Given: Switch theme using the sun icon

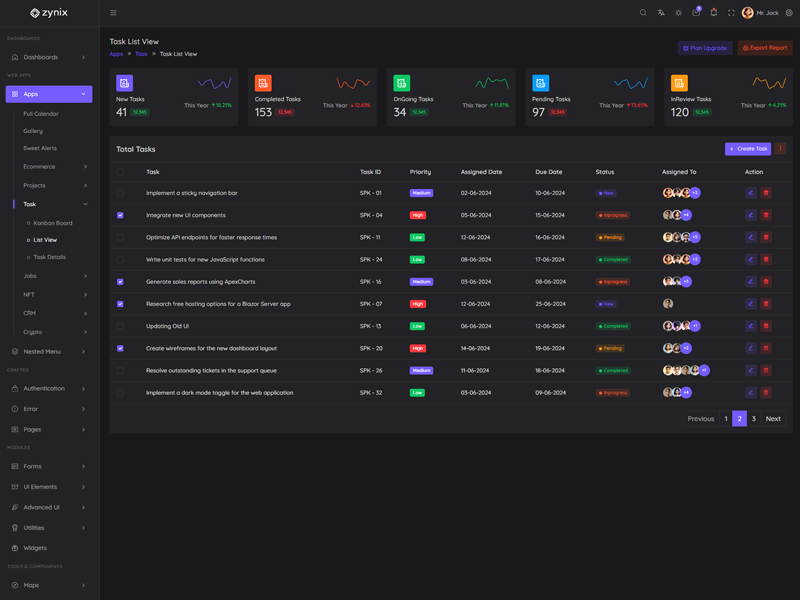Looking at the screenshot, I should pyautogui.click(x=678, y=13).
